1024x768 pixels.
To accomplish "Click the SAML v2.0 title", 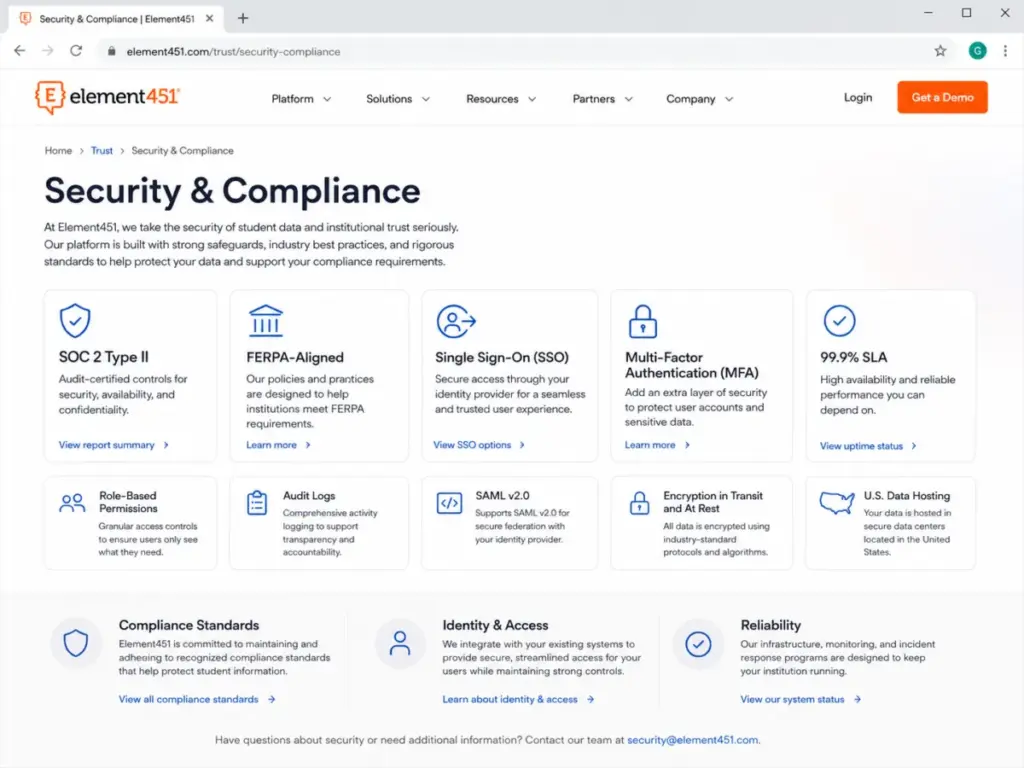I will 502,496.
